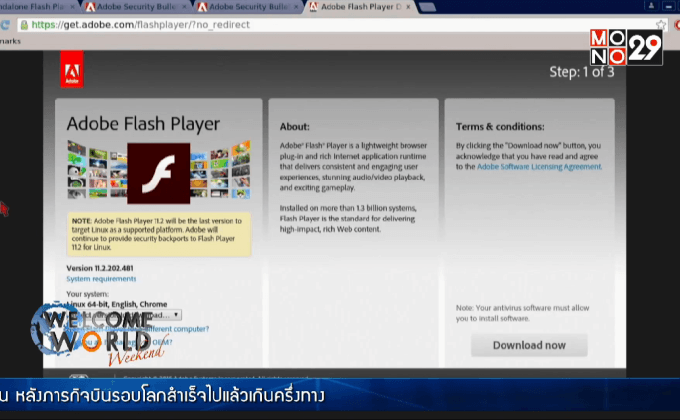Close the second Adobe Security Bulletin tab
This screenshot has width=680, height=420.
coord(296,7)
